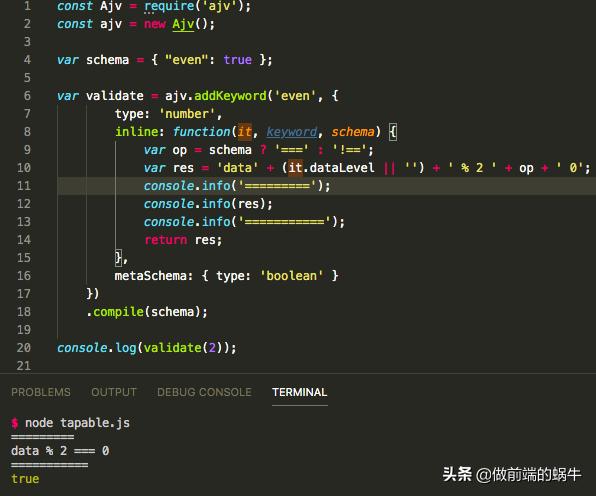
Task: Click 'Ajv' constructor call on line 2
Action: 183,24
